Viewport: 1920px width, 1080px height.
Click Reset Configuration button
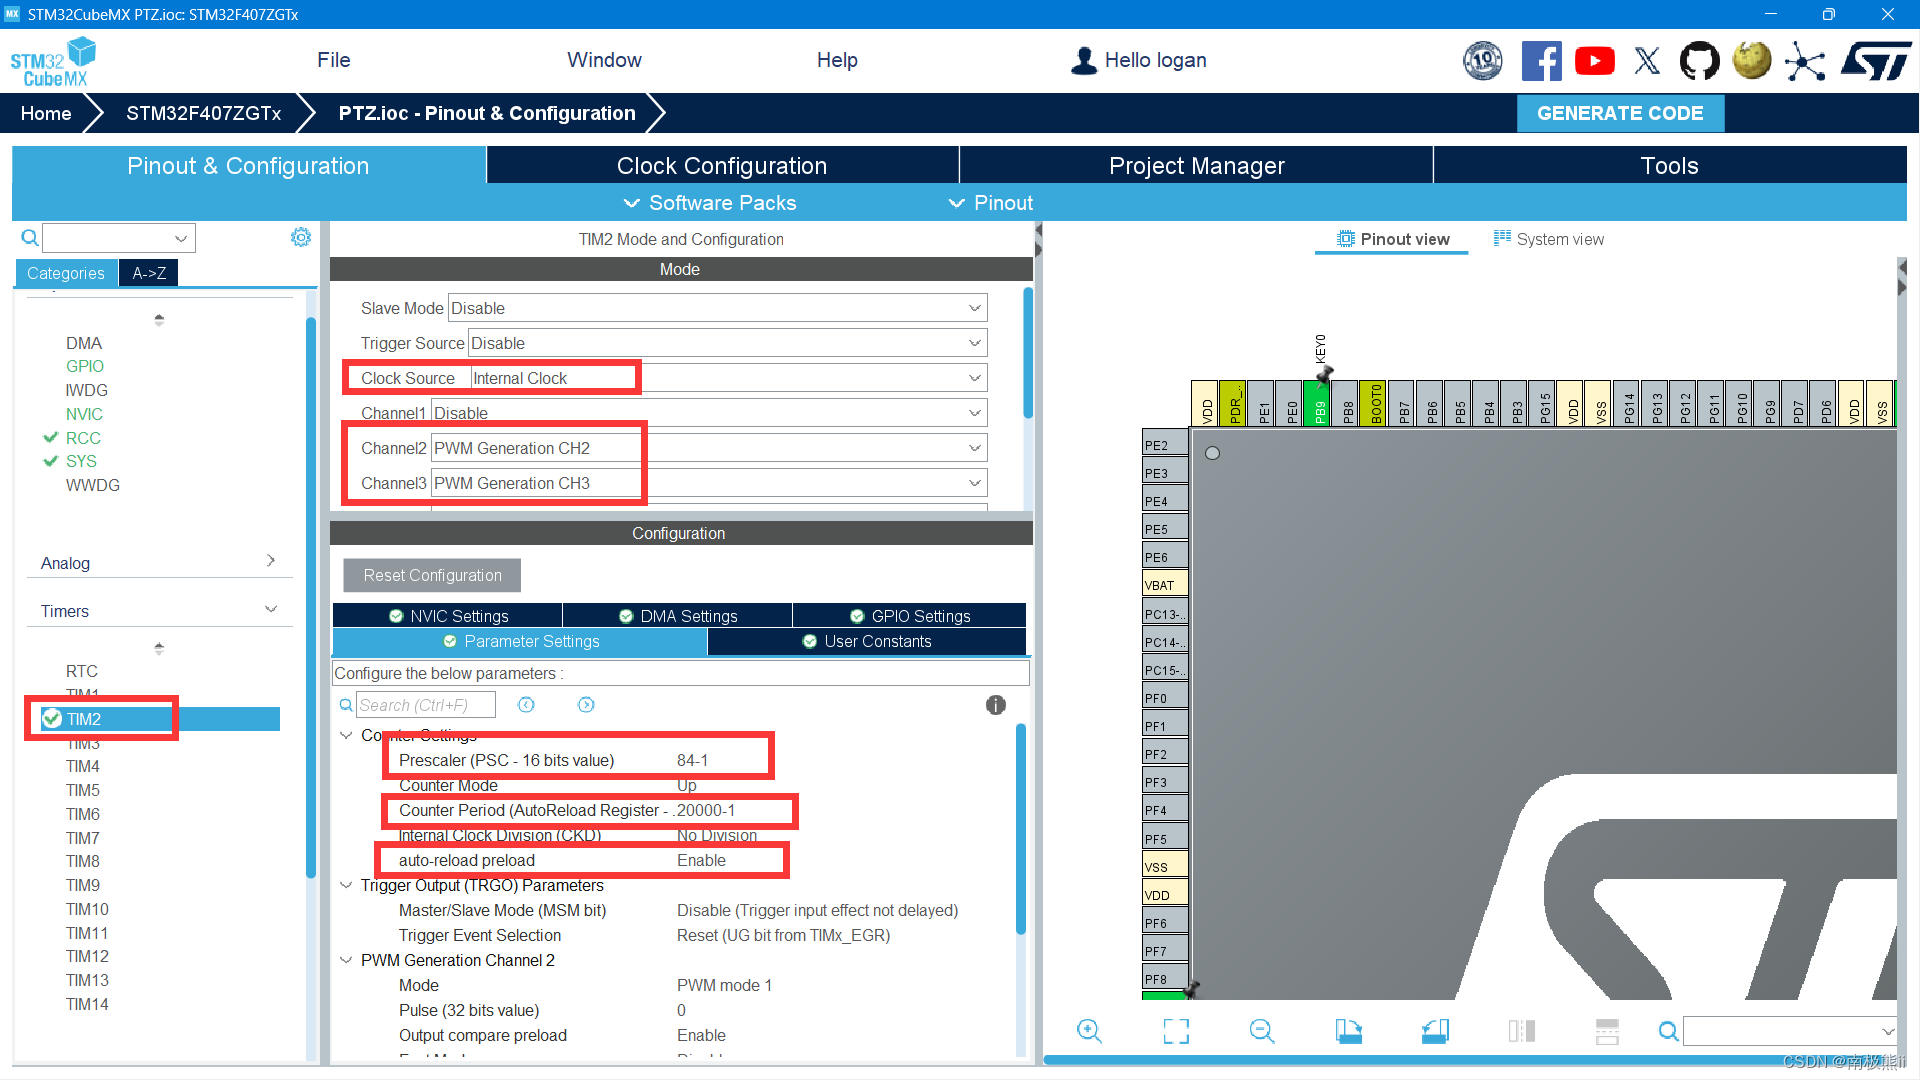tap(432, 575)
